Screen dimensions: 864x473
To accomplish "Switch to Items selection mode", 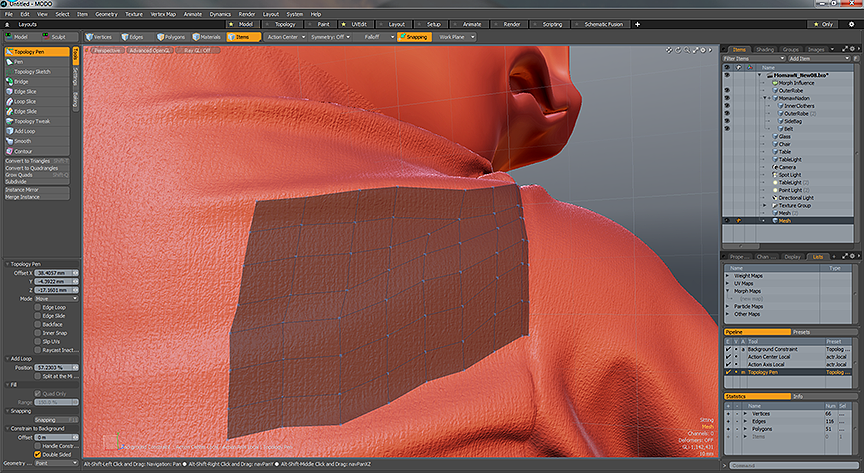I will (244, 37).
